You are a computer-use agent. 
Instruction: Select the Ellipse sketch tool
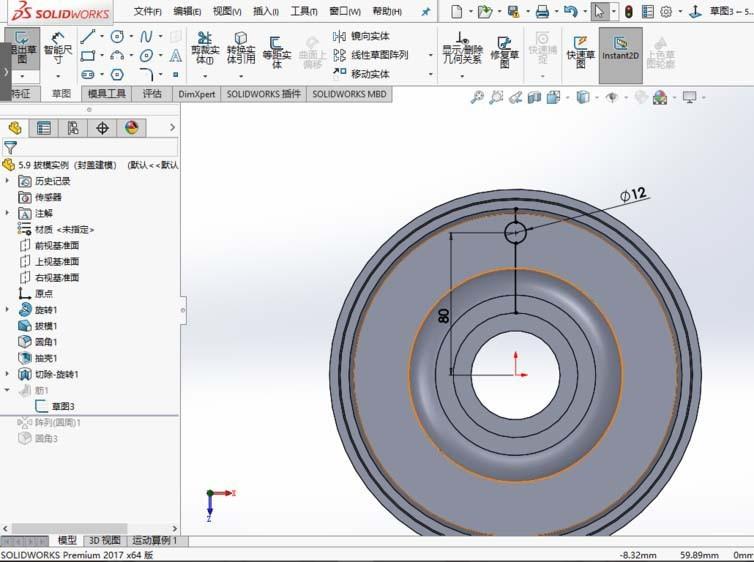click(146, 56)
